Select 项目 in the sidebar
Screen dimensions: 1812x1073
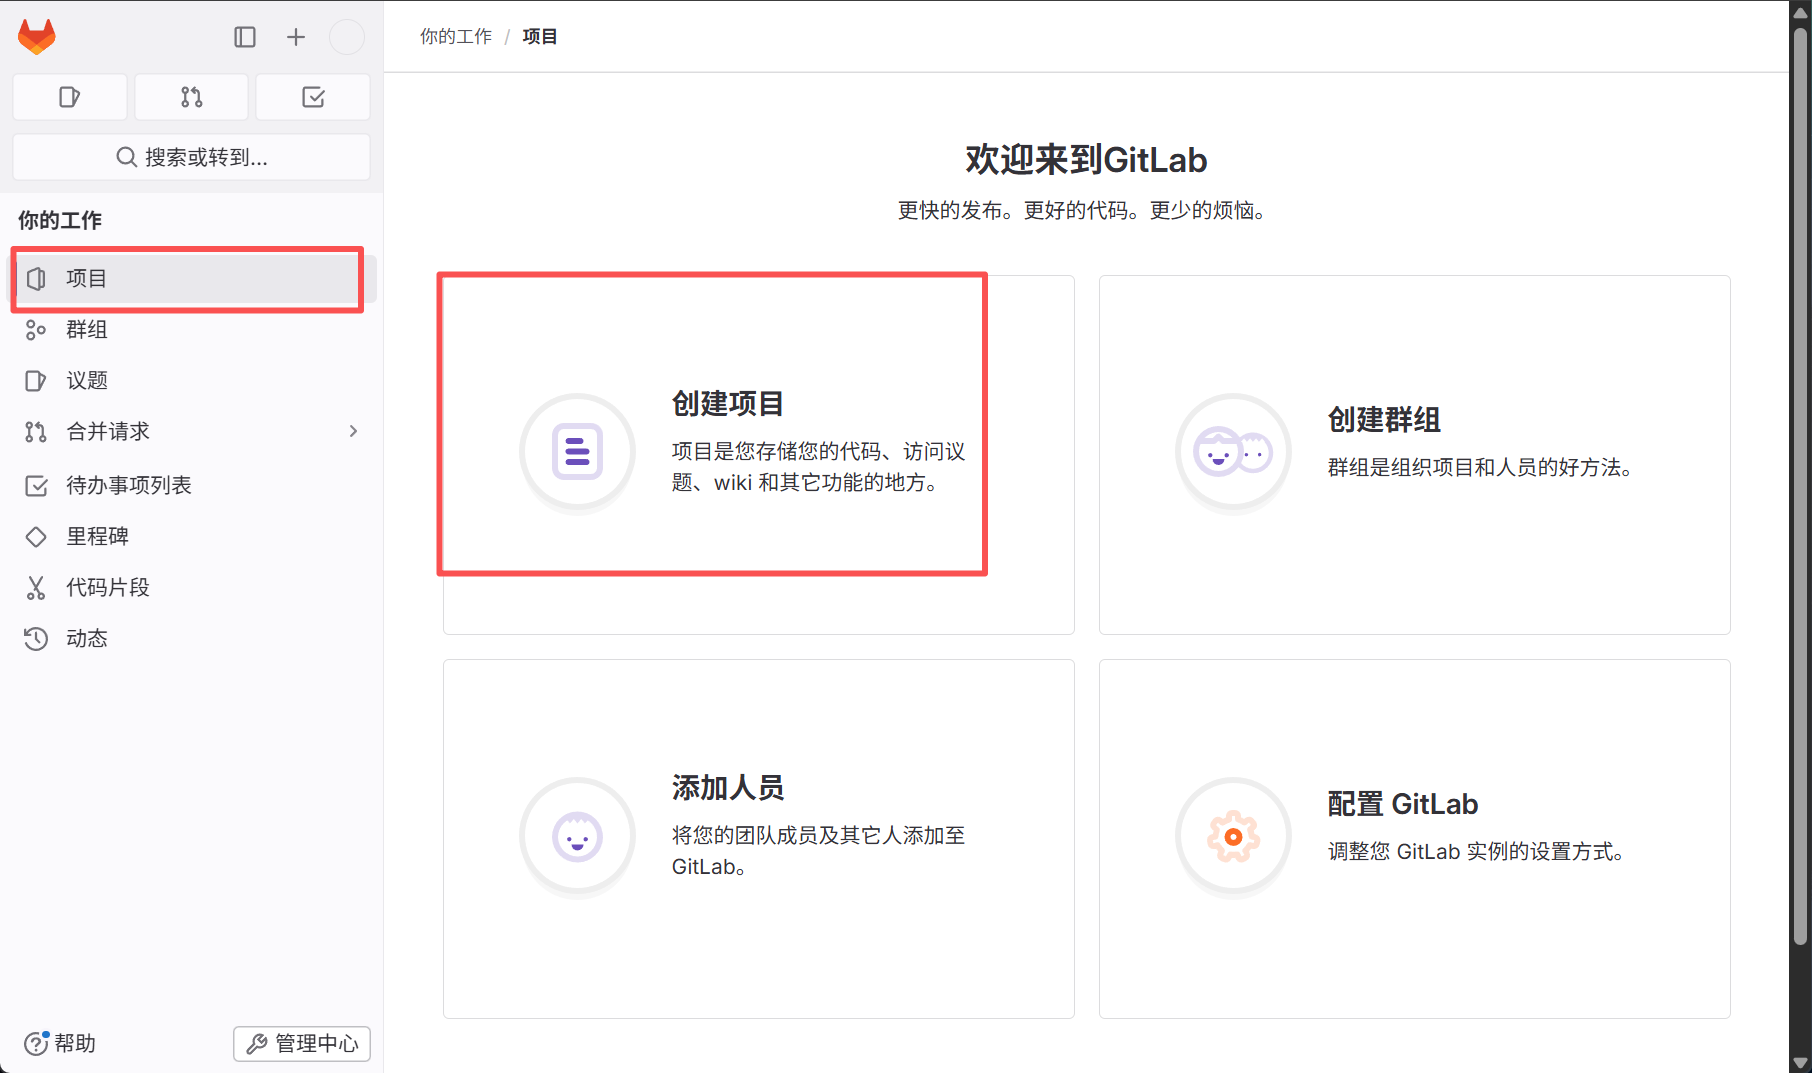pyautogui.click(x=193, y=278)
